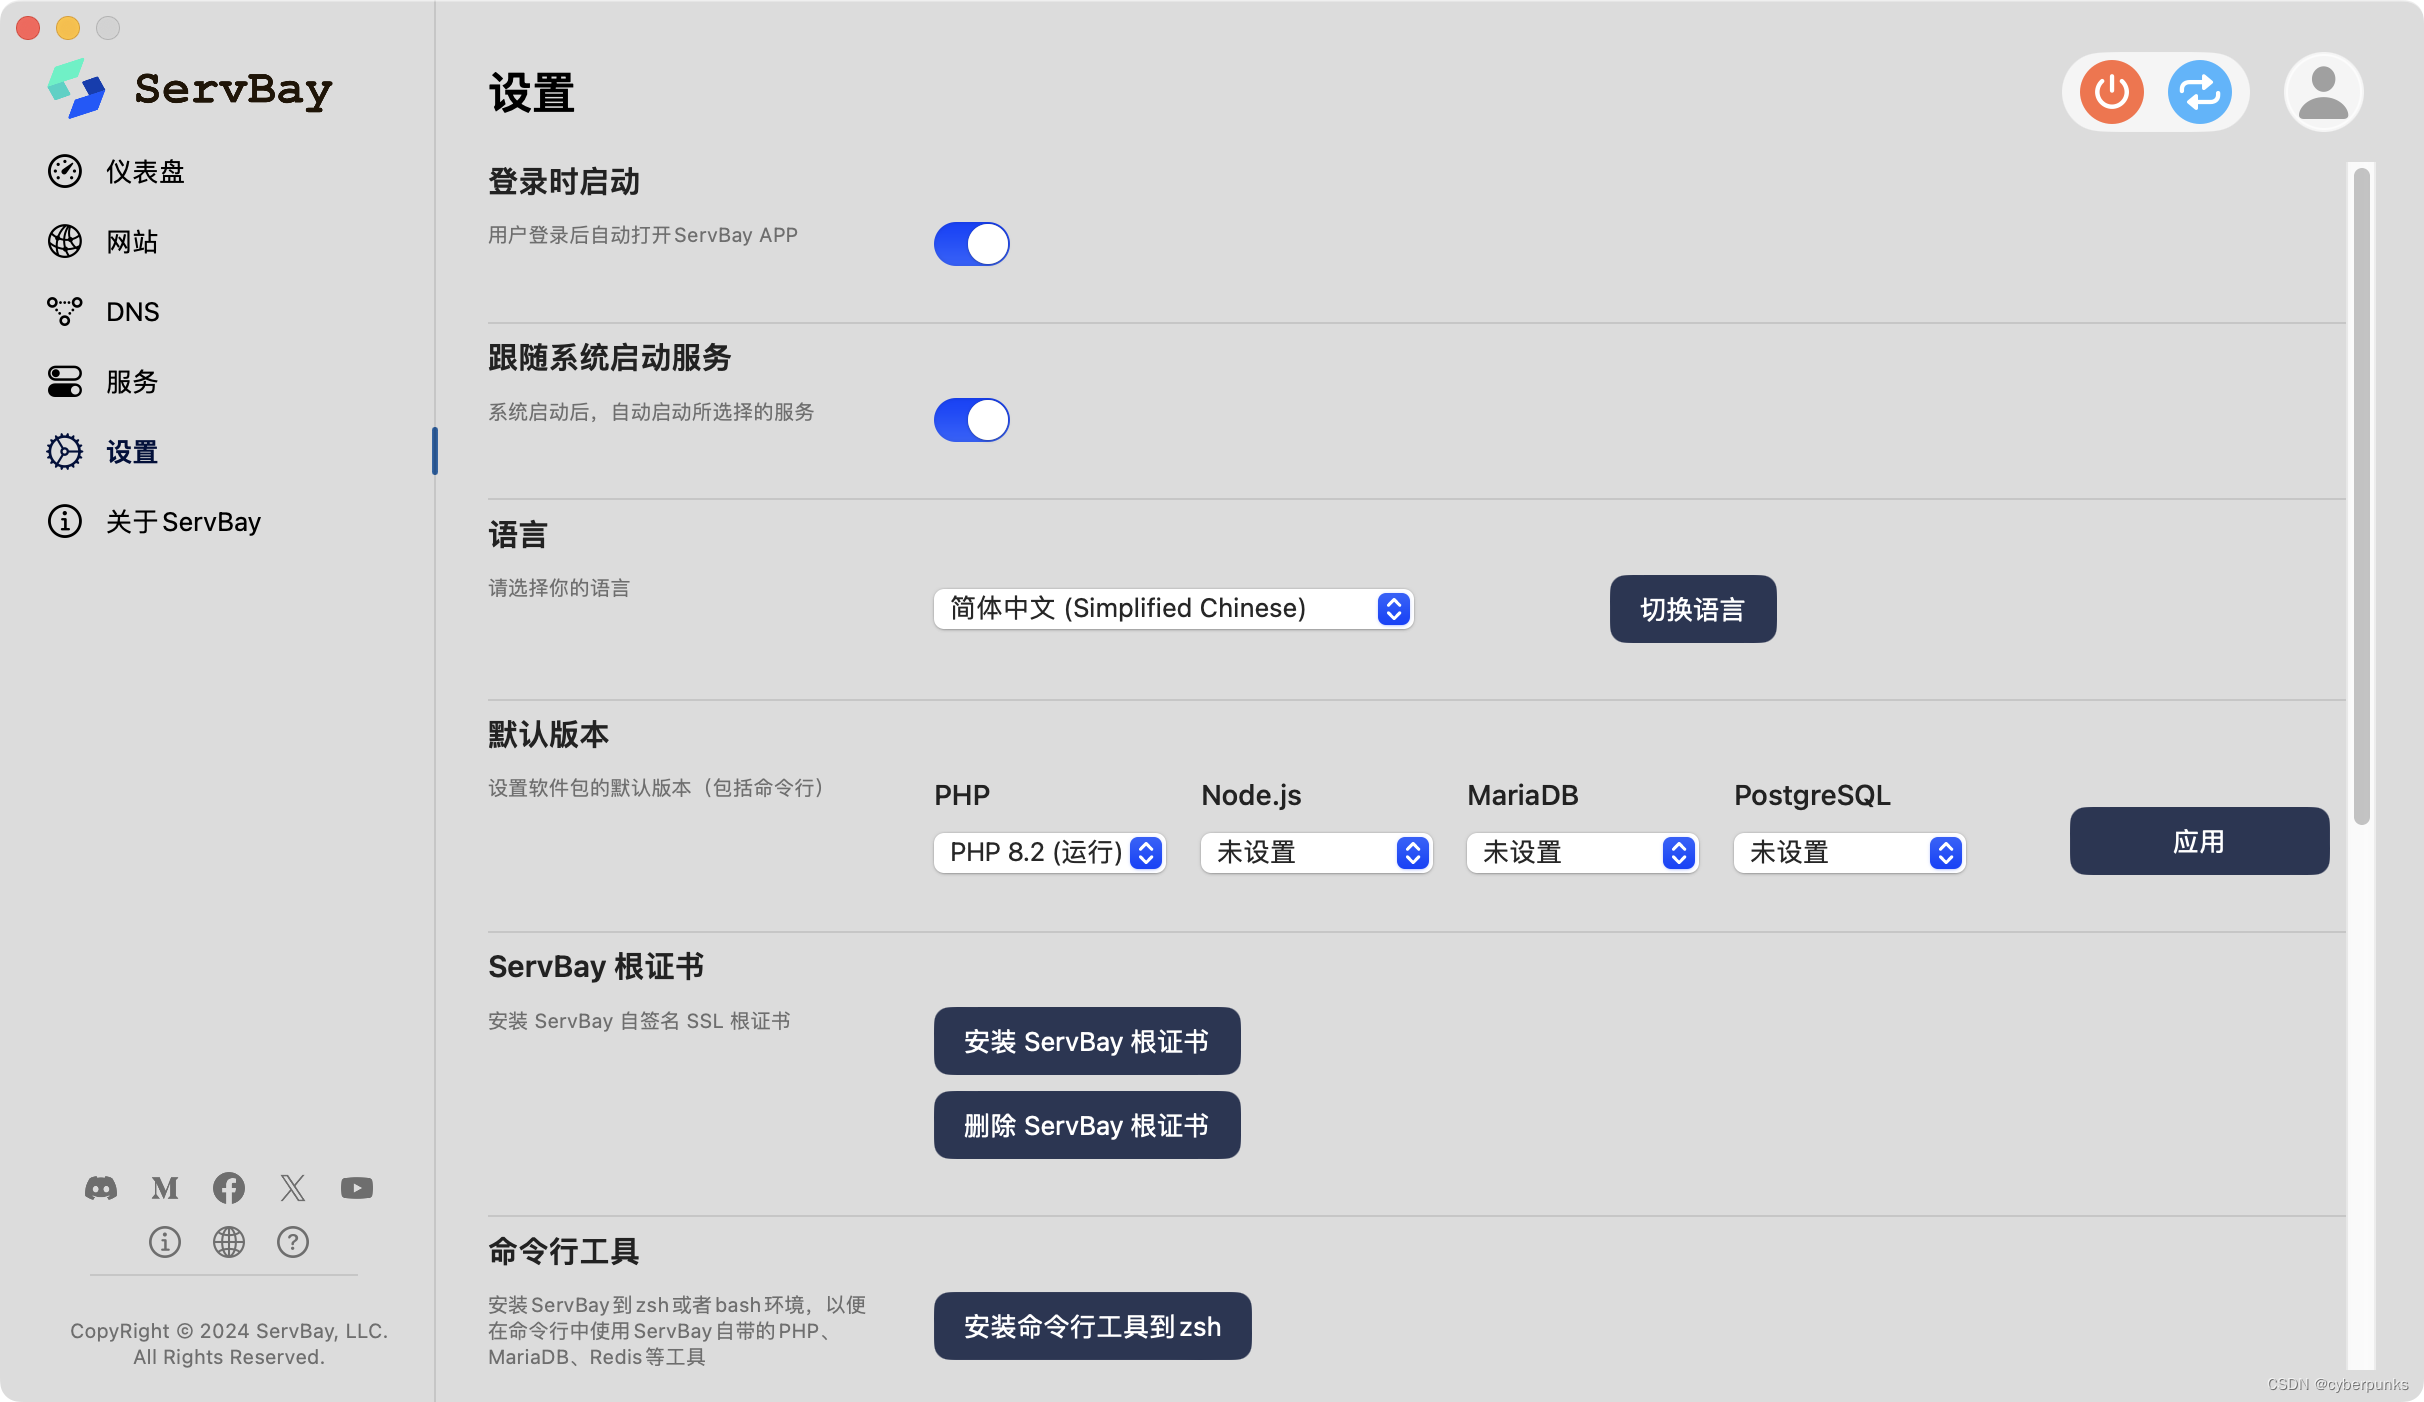The width and height of the screenshot is (2424, 1402).
Task: Click the 默认版本 section heading
Action: [548, 735]
